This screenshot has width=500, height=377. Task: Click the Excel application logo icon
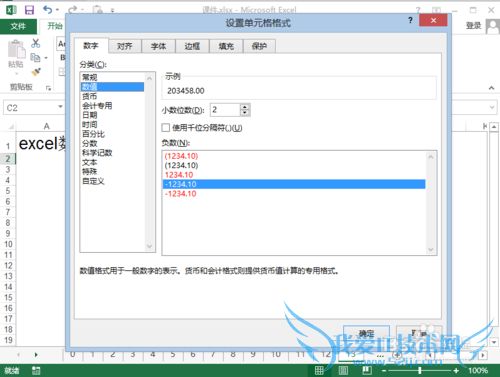click(x=11, y=10)
